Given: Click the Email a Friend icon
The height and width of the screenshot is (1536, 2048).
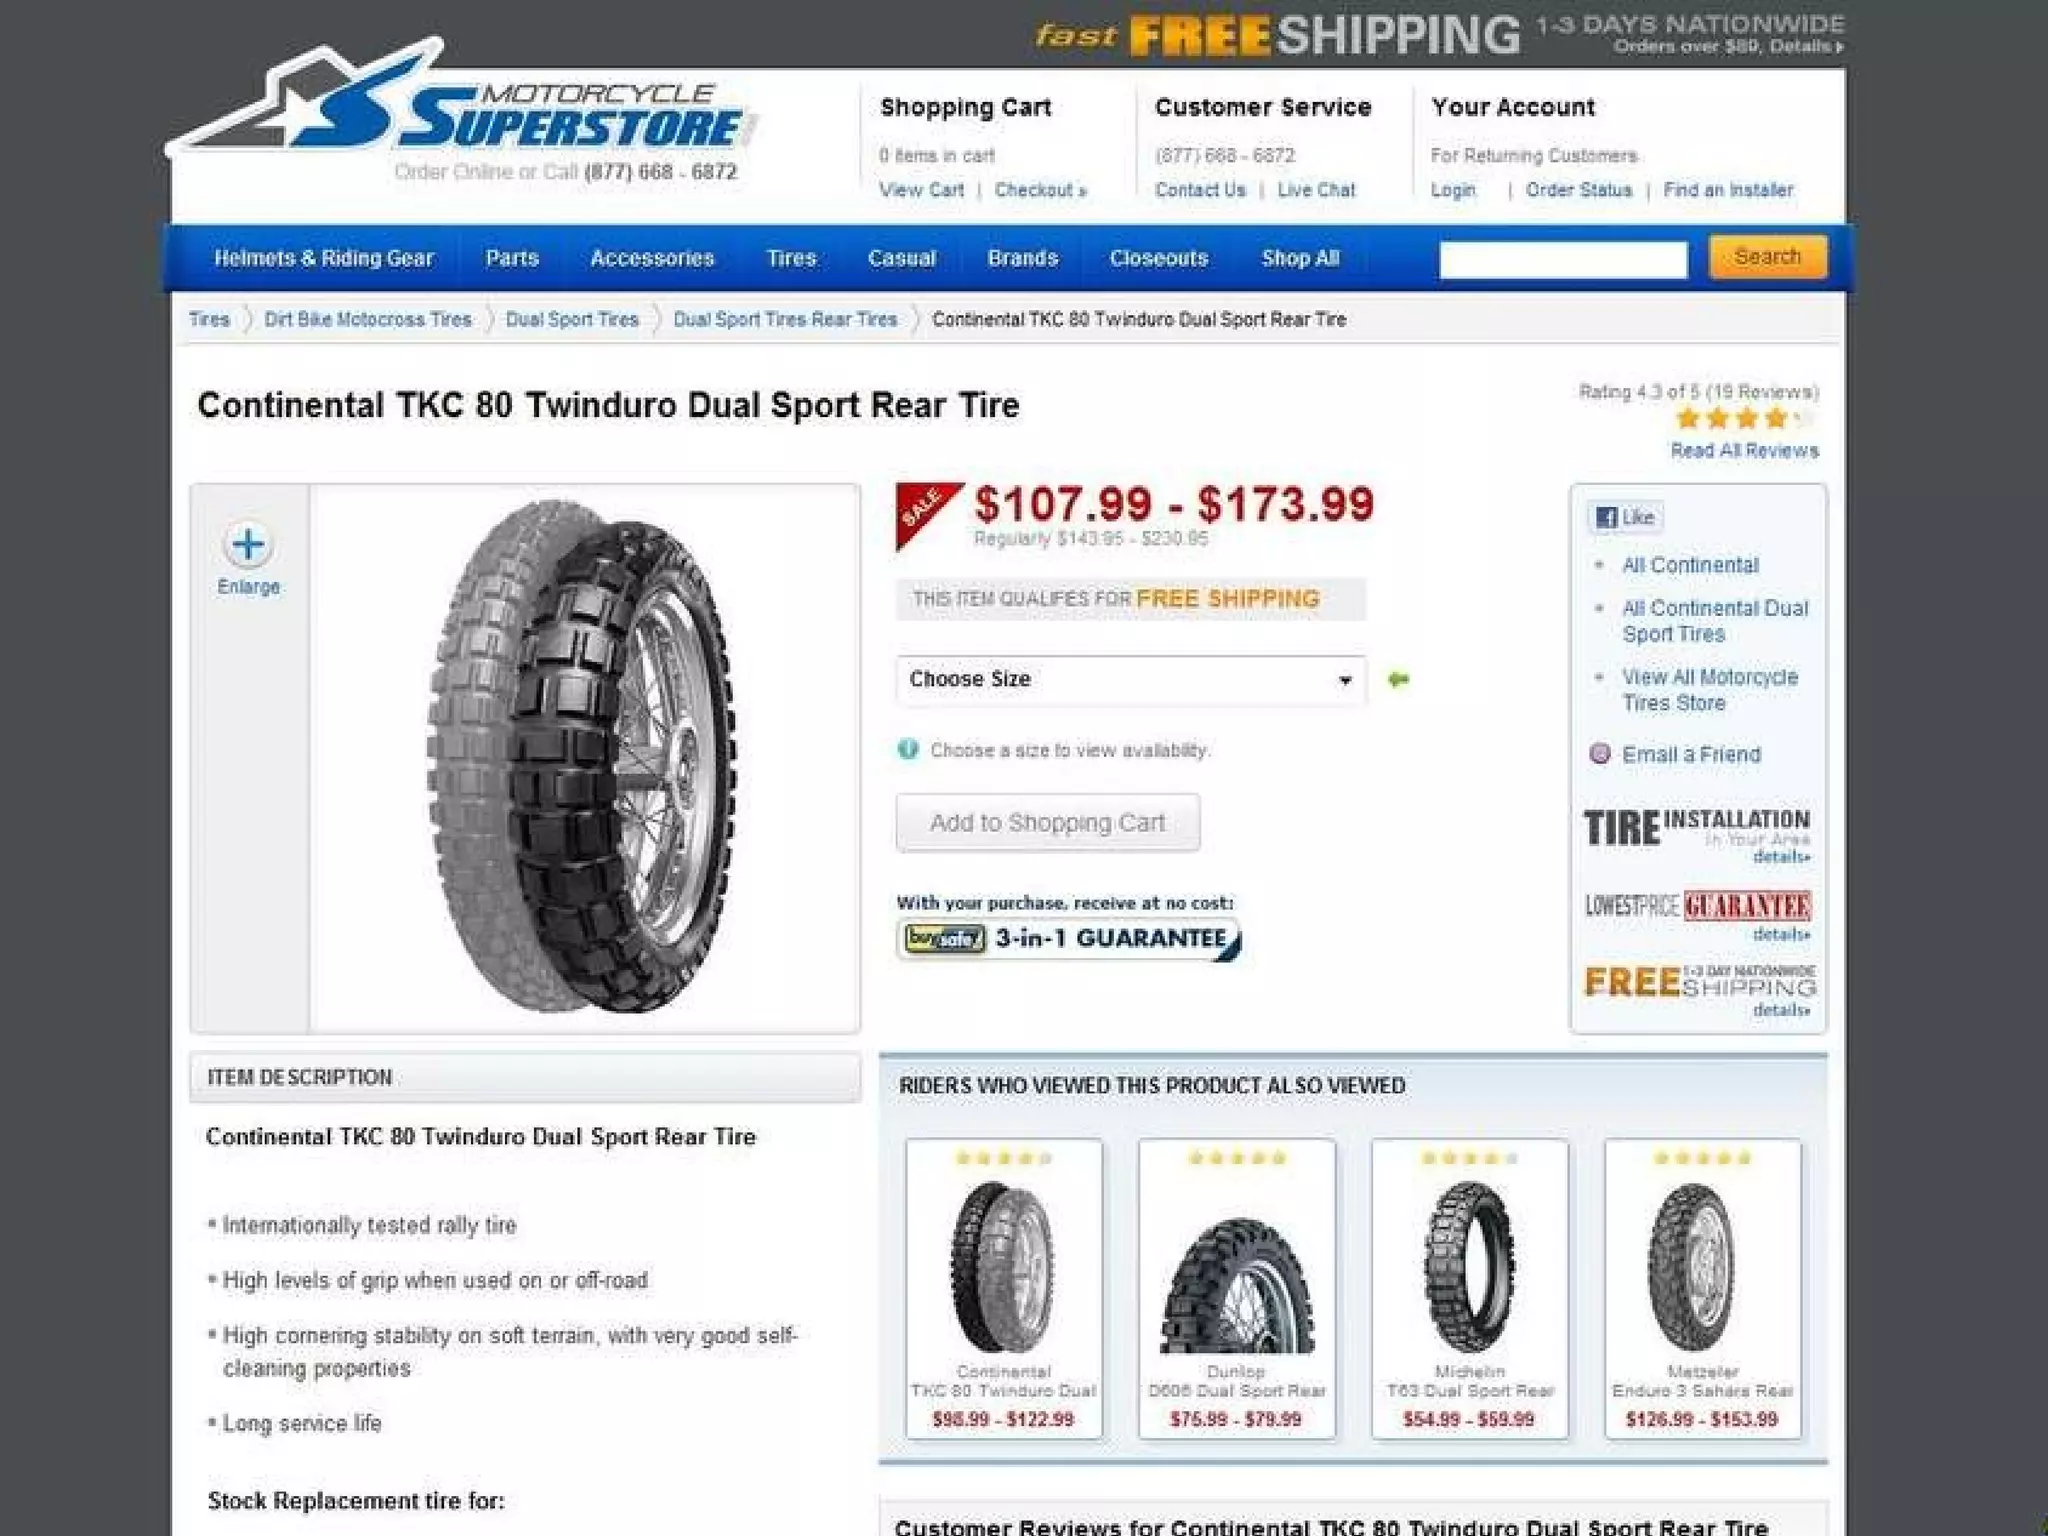Looking at the screenshot, I should point(1600,754).
